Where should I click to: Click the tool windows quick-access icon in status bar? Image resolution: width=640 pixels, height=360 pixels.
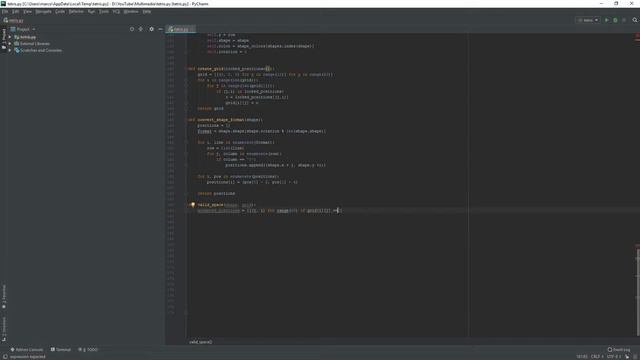tap(5, 357)
